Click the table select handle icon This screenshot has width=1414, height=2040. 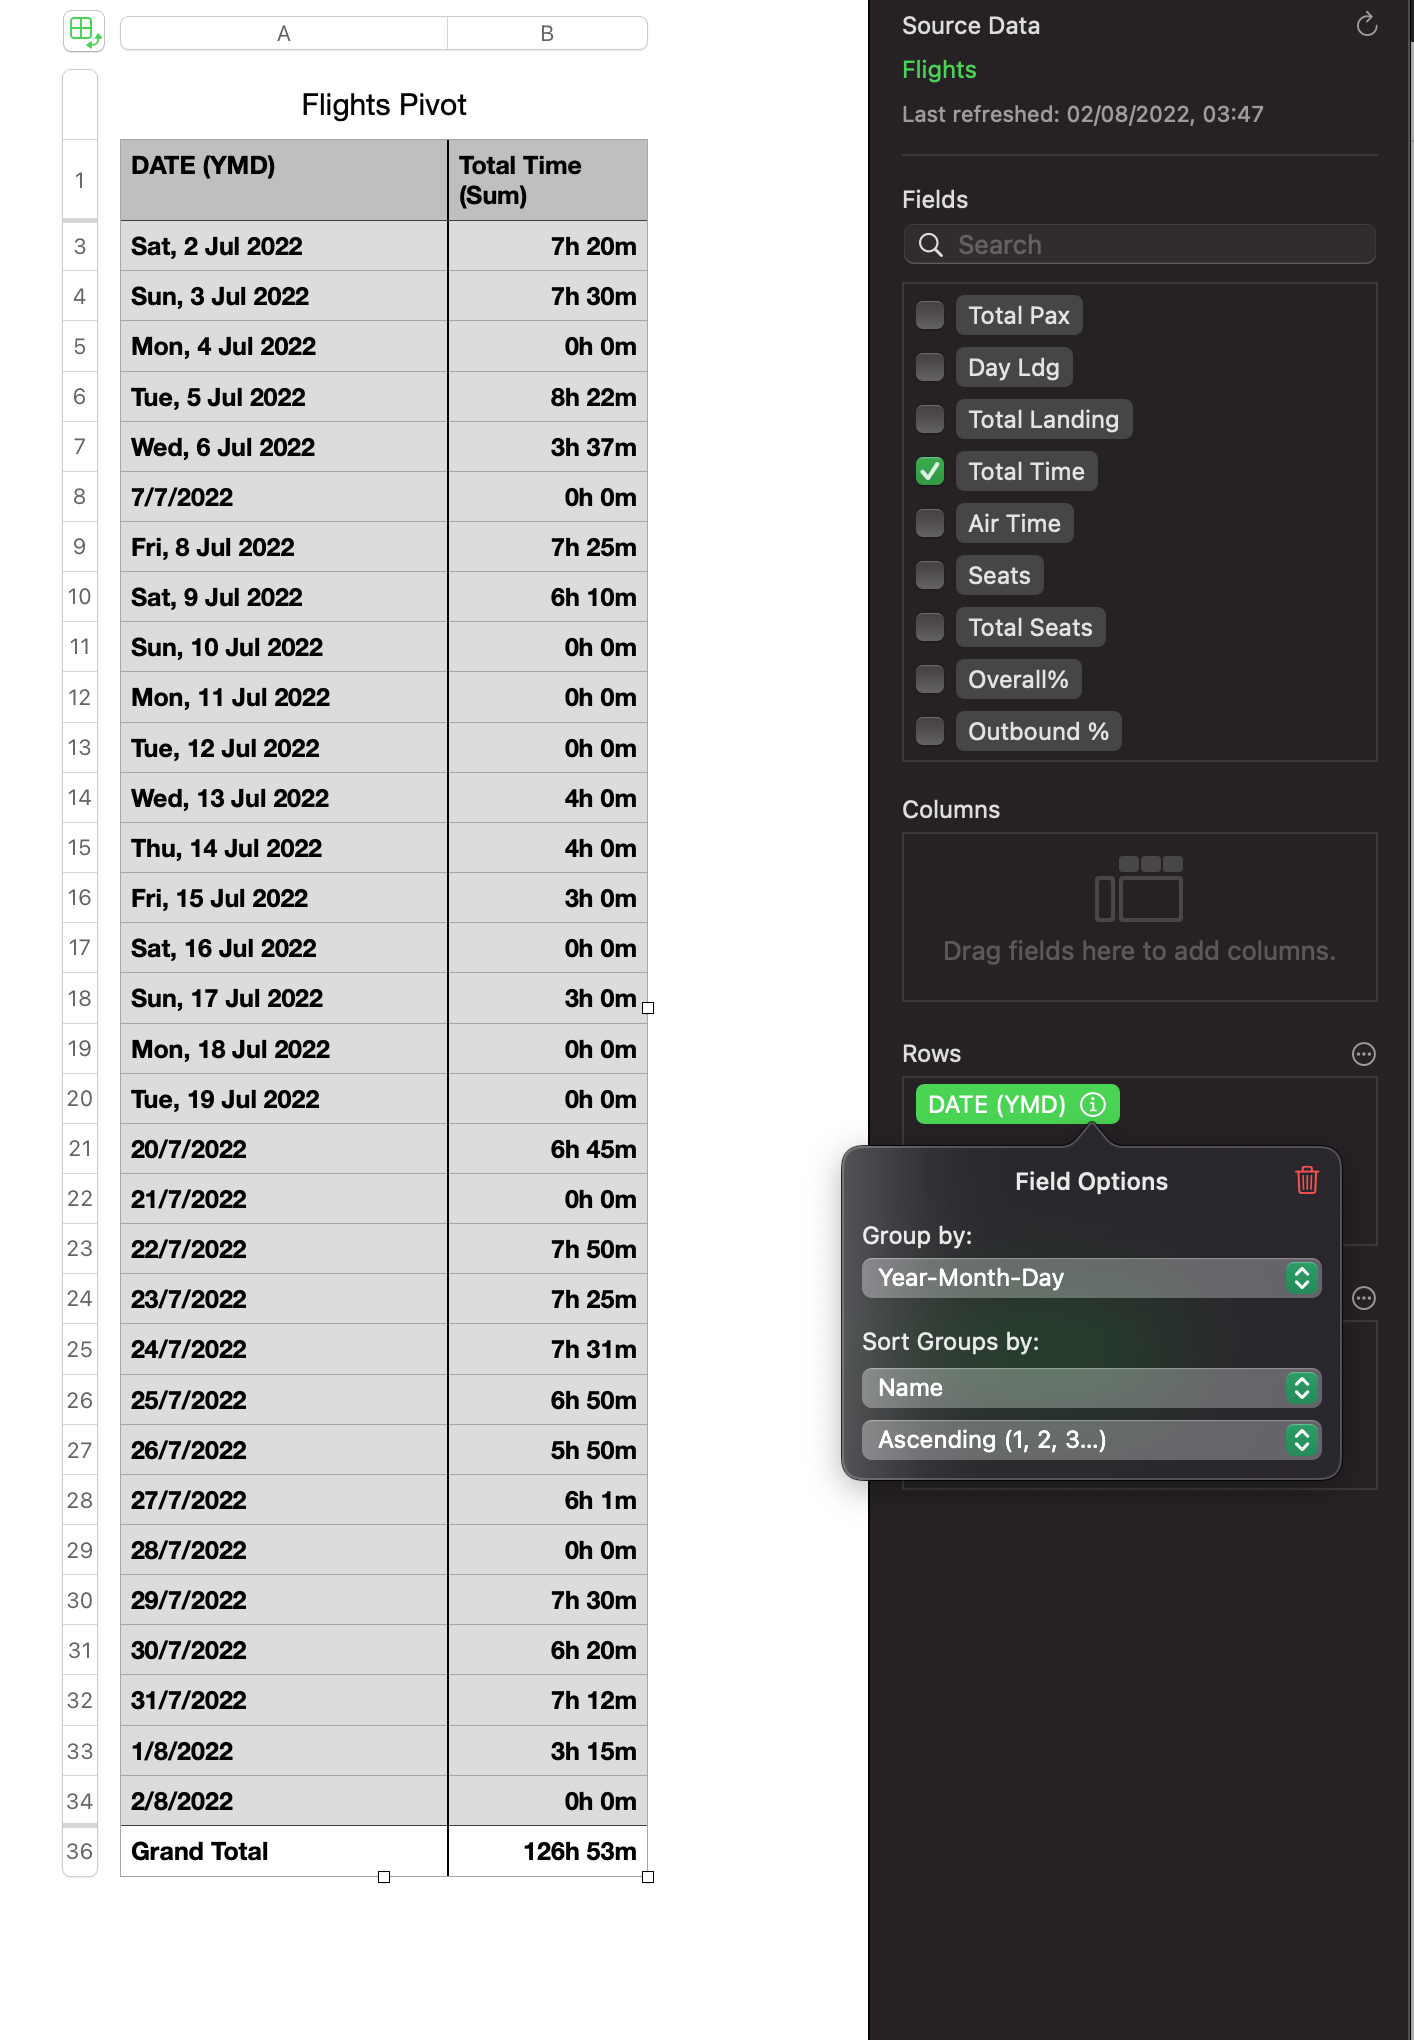click(x=83, y=31)
